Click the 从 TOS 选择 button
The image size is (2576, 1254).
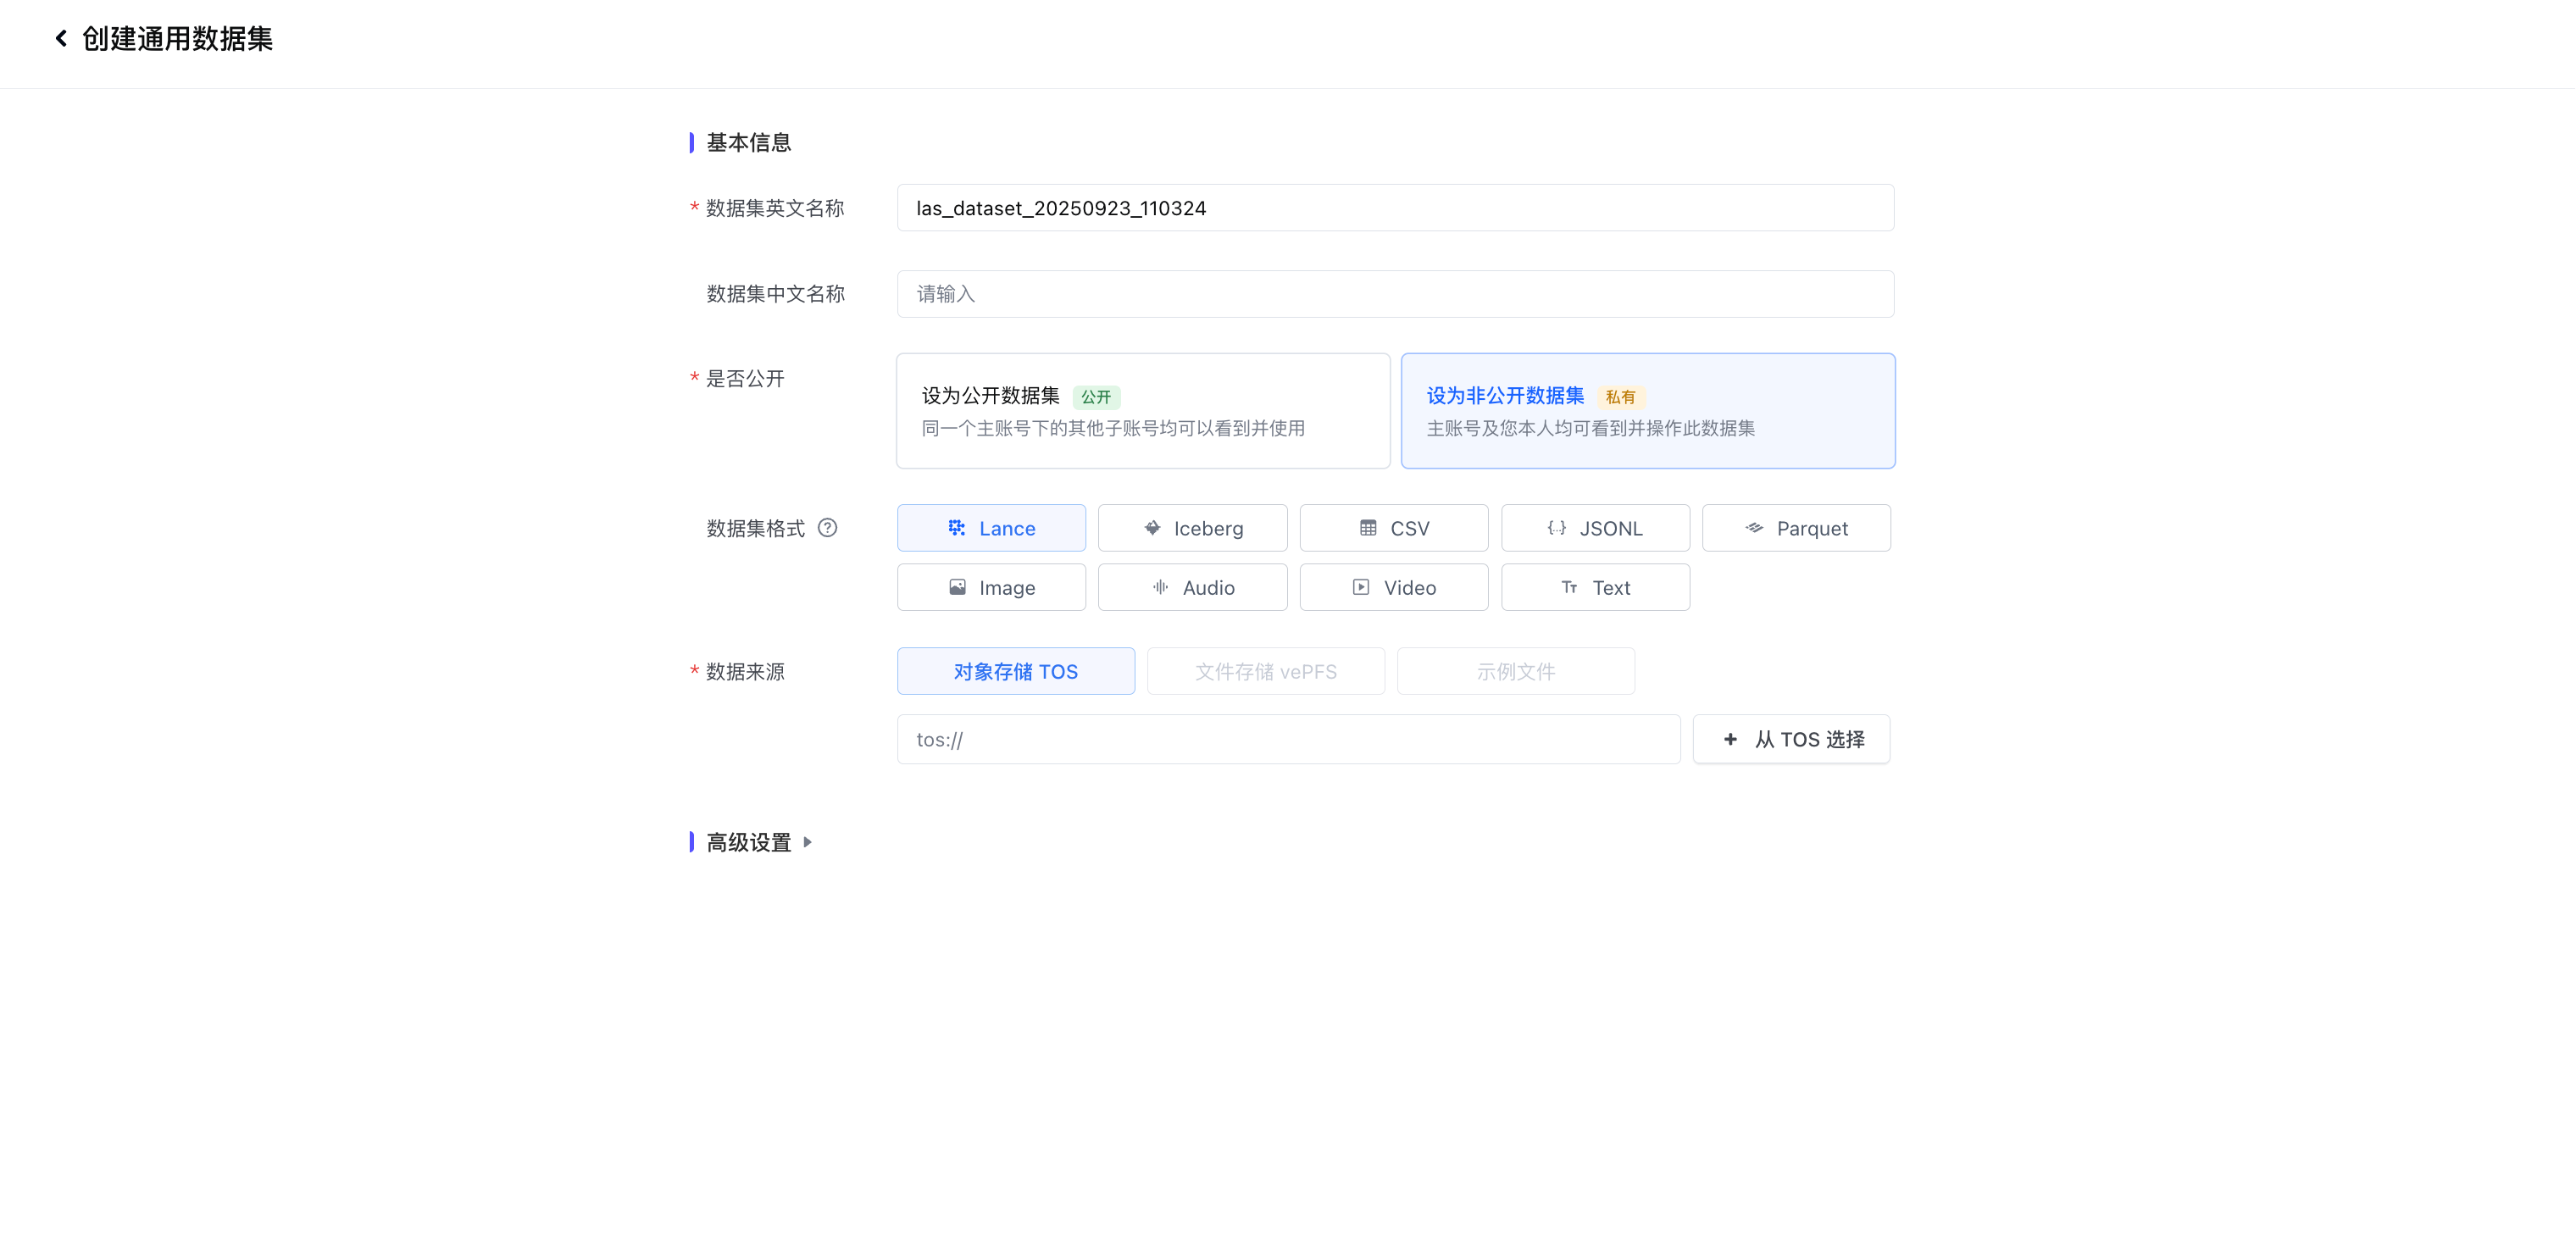(1791, 738)
